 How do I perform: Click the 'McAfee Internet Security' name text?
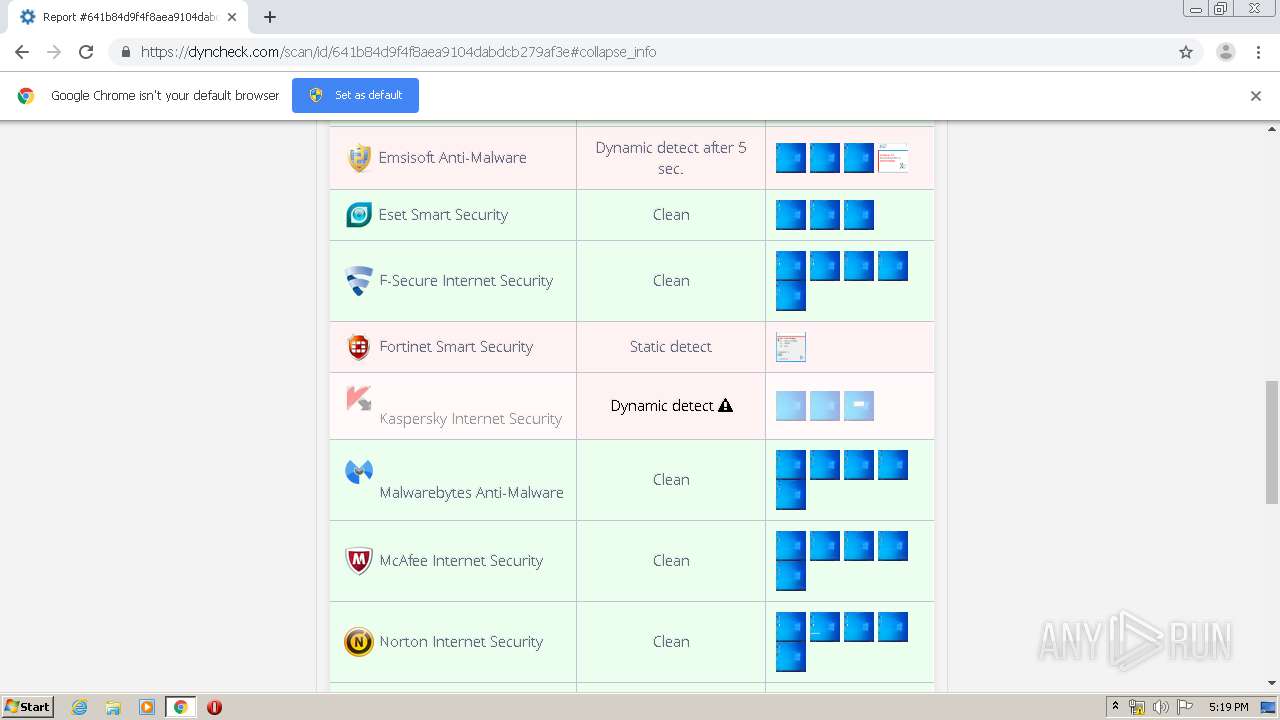461,561
